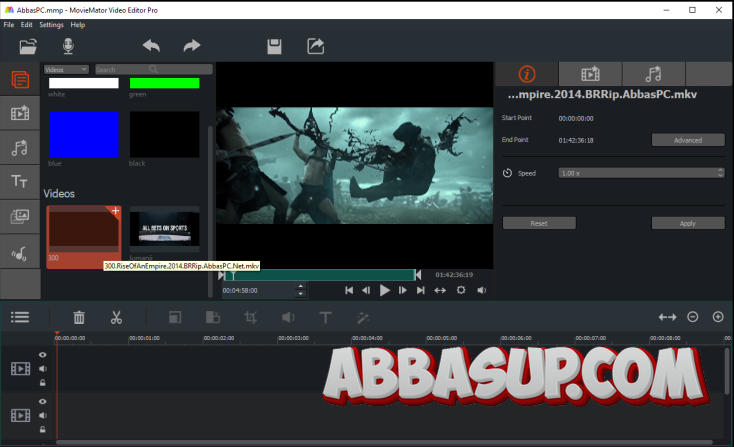The height and width of the screenshot is (447, 734).
Task: Play the preview video
Action: pyautogui.click(x=385, y=290)
